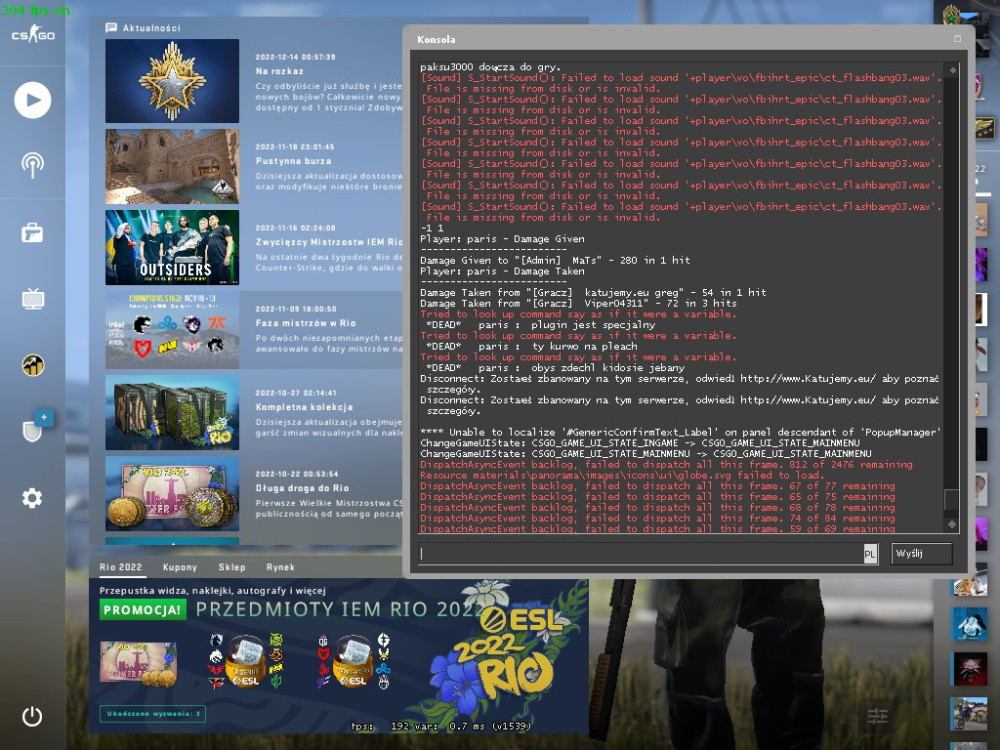Click the fps readout at bottom of banner

441,726
